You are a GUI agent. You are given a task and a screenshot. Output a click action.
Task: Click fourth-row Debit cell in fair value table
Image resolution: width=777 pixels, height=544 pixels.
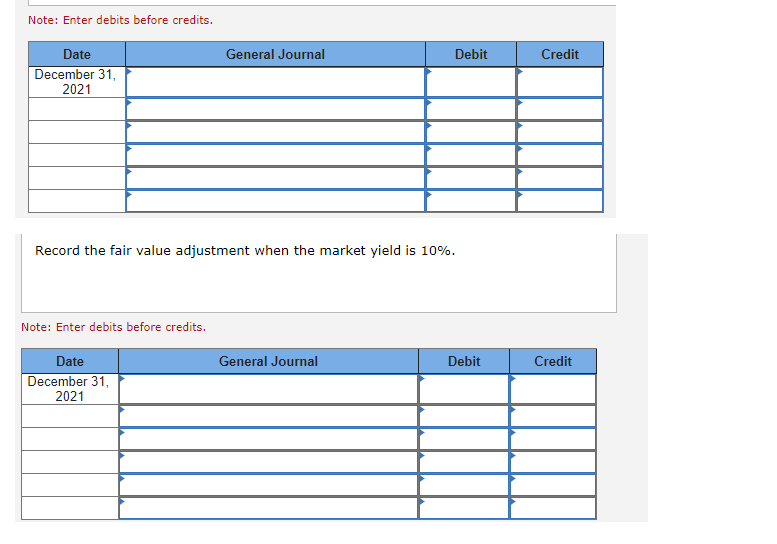(x=464, y=462)
